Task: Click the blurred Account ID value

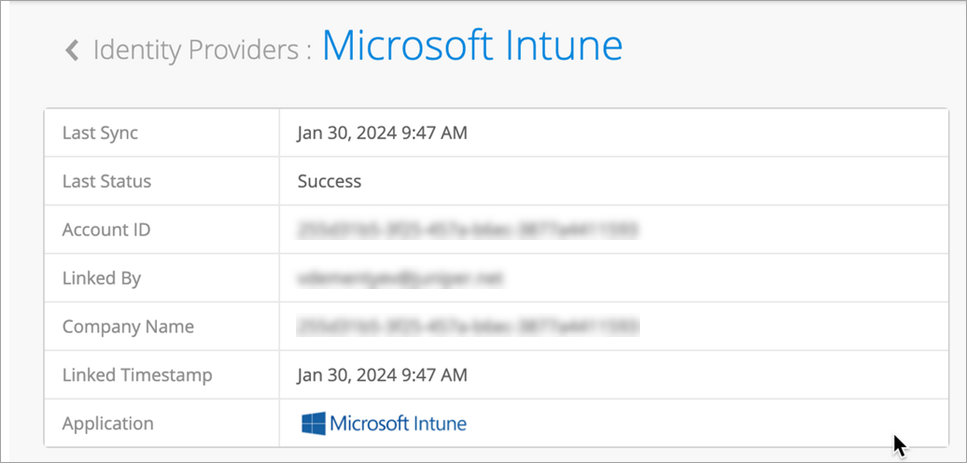Action: click(468, 230)
